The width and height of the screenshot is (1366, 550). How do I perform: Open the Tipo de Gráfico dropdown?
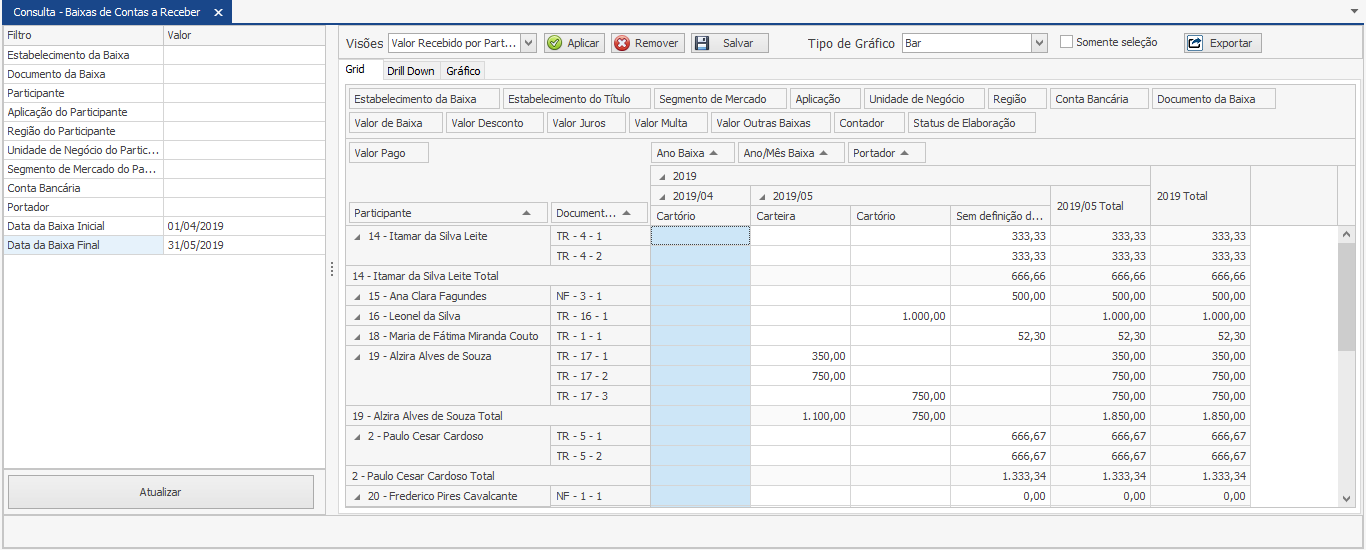coord(1039,43)
